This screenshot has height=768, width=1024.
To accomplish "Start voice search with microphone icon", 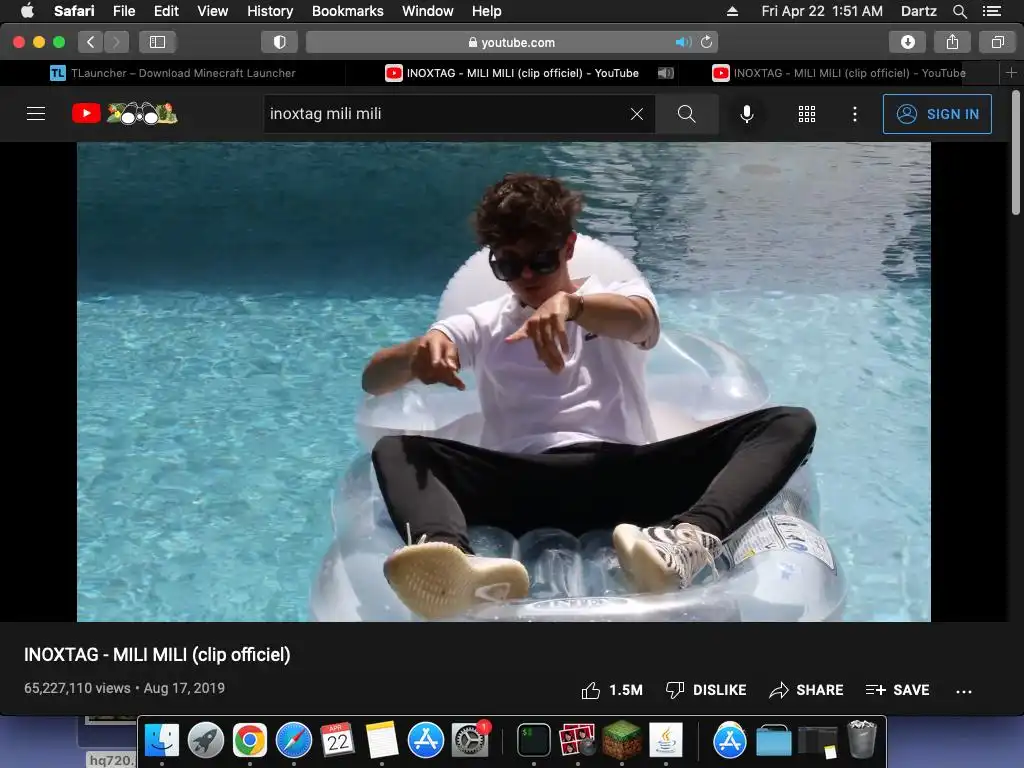I will (x=746, y=114).
